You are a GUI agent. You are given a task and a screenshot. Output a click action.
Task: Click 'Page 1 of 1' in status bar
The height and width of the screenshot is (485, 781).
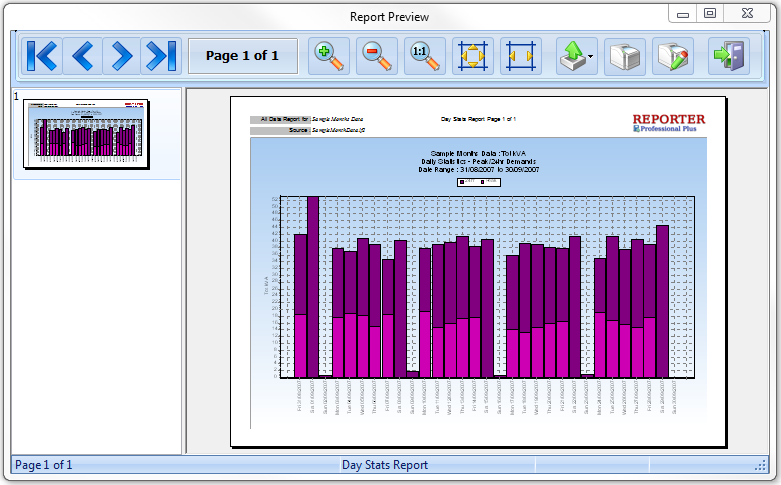tap(44, 465)
